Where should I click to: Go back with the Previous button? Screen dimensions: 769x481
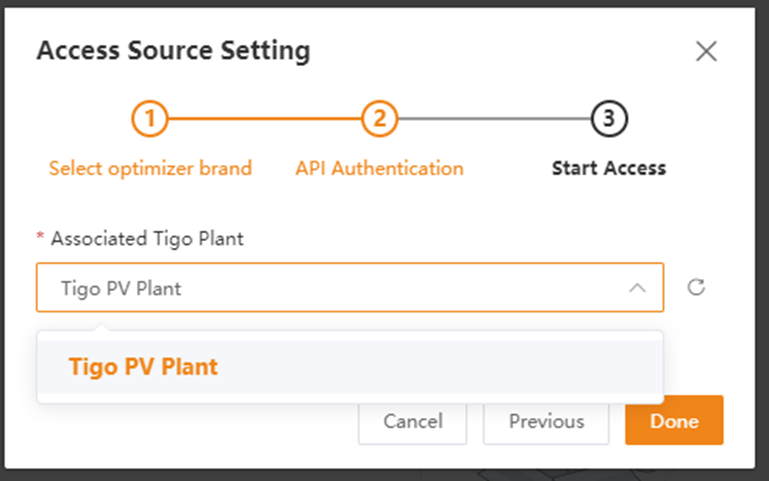point(546,421)
